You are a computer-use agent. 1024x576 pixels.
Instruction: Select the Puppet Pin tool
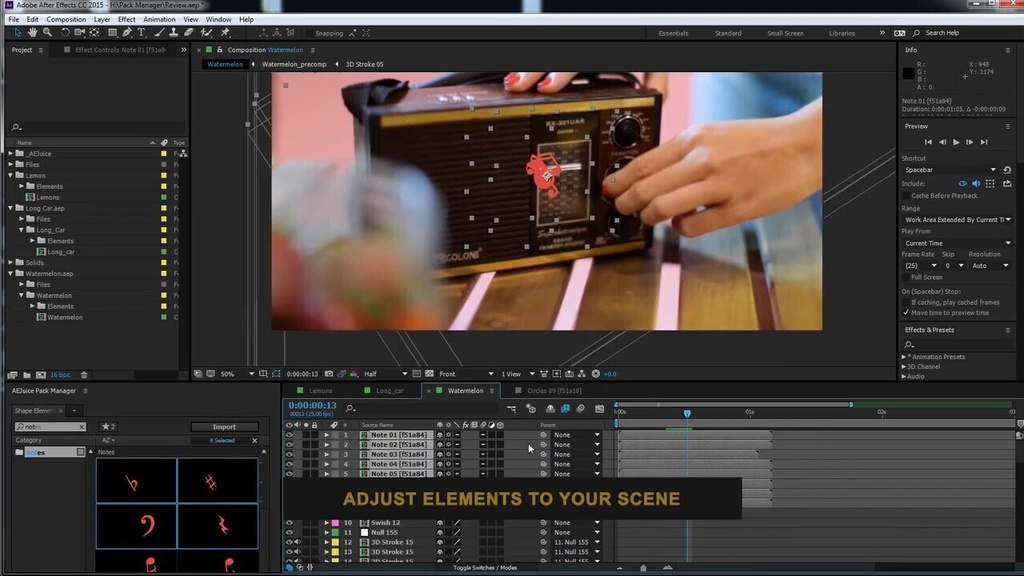click(x=225, y=32)
